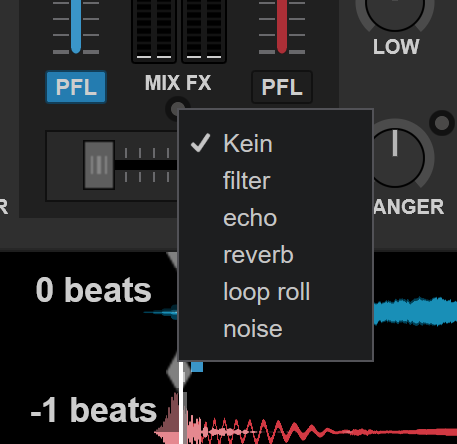457x444 pixels.
Task: Open the MIX FX dropdown dot
Action: pos(177,109)
